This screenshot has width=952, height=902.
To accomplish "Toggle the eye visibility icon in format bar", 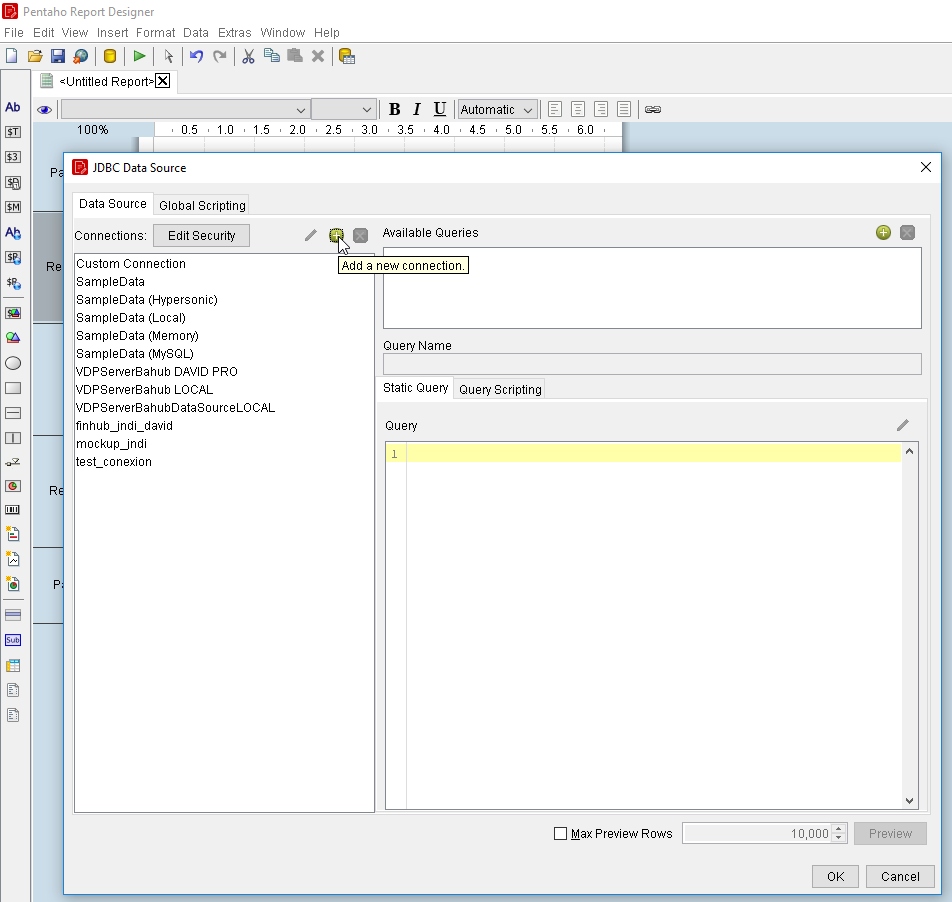I will pos(44,110).
